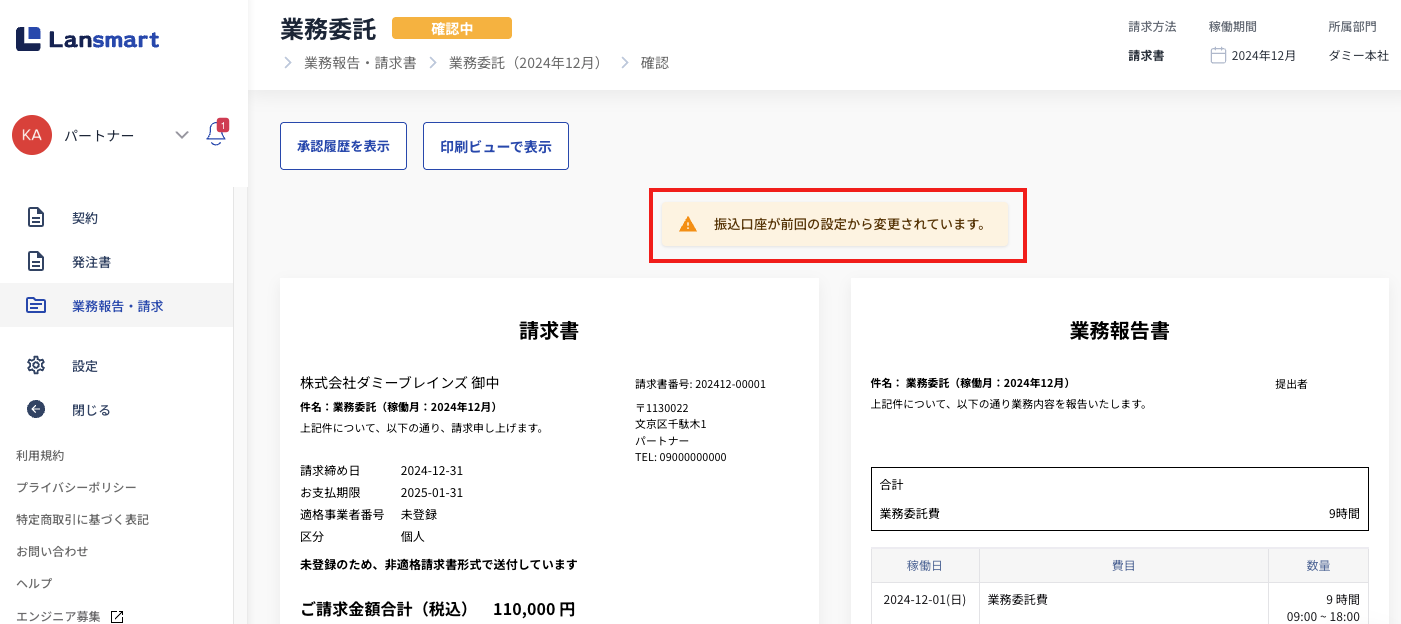Click the calendar icon next to 2024年12月
Screen dimensions: 1401x624
click(1218, 56)
